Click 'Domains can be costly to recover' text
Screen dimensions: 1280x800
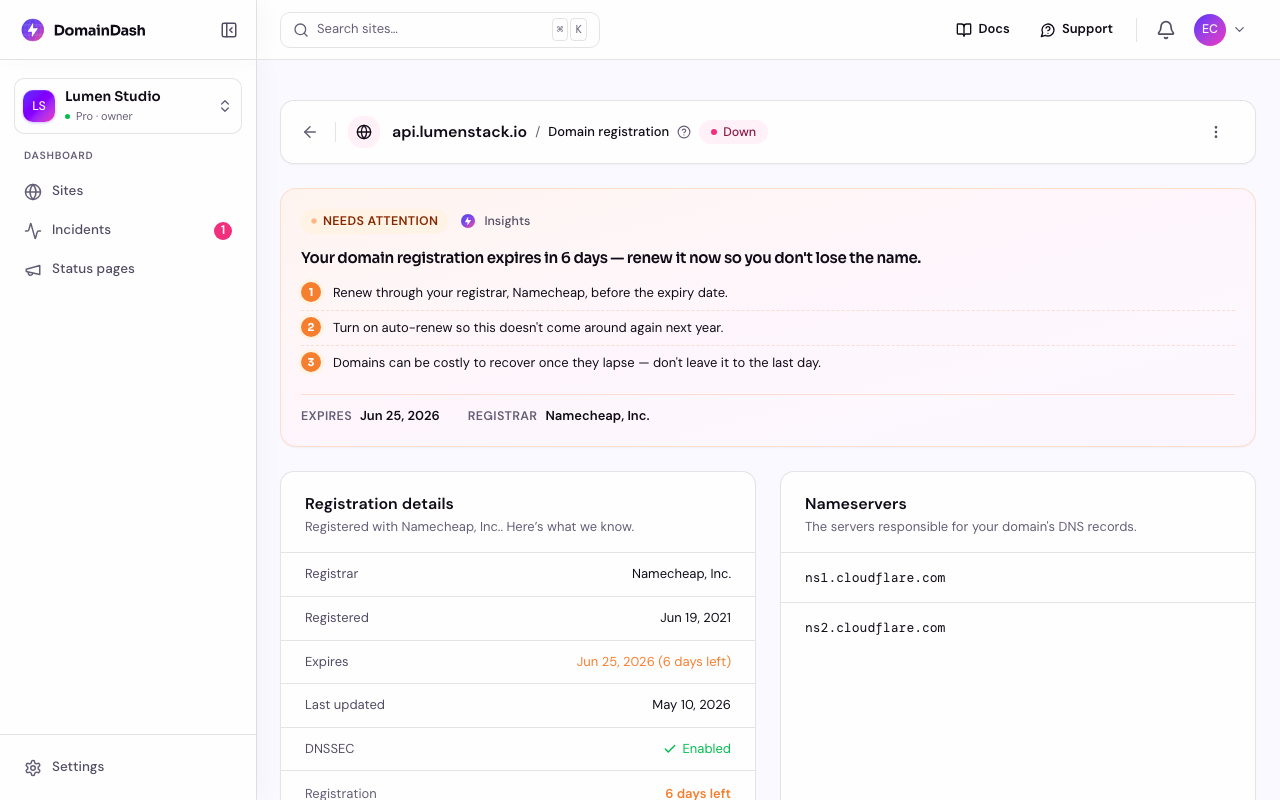tap(577, 363)
